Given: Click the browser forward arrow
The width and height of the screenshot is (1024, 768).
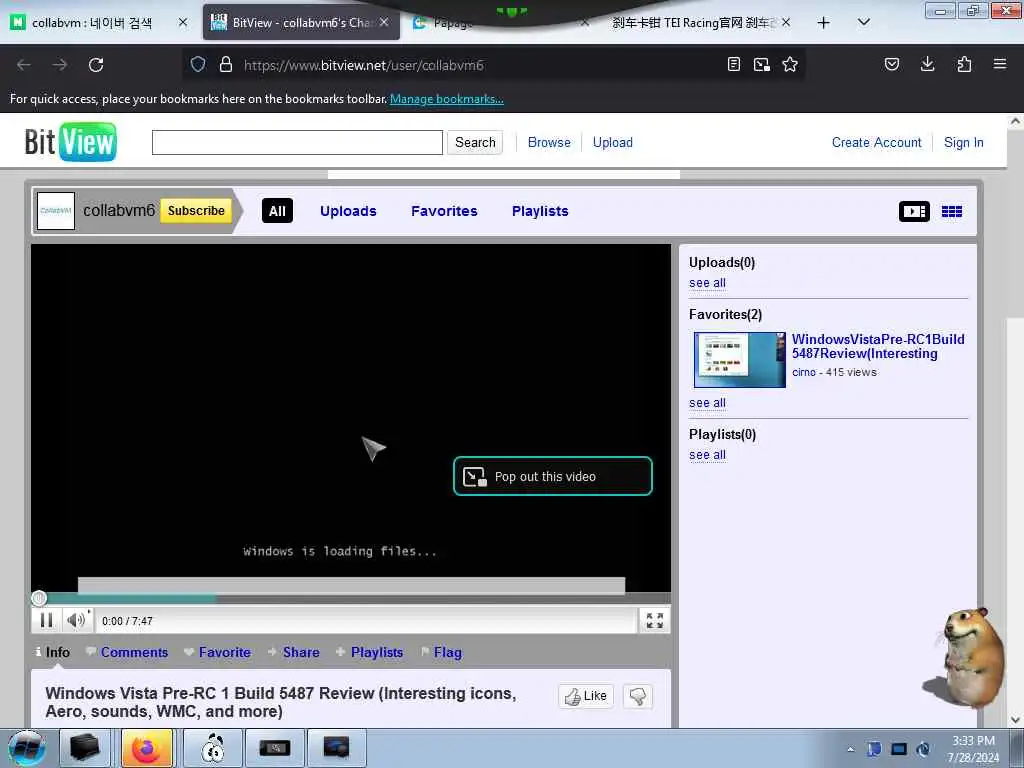Looking at the screenshot, I should point(59,65).
